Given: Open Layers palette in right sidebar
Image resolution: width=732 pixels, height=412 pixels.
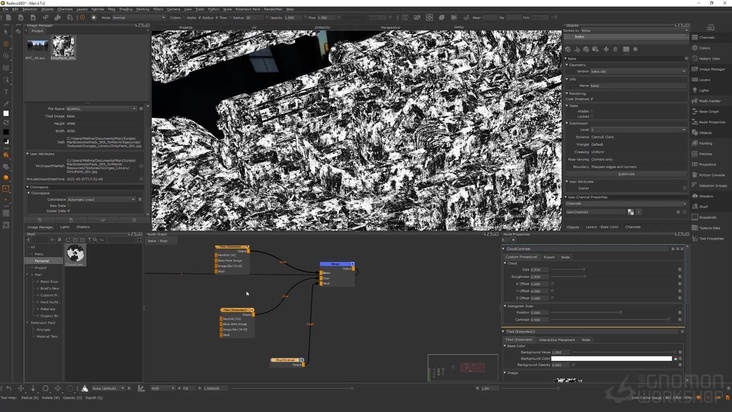Looking at the screenshot, I should [x=704, y=80].
